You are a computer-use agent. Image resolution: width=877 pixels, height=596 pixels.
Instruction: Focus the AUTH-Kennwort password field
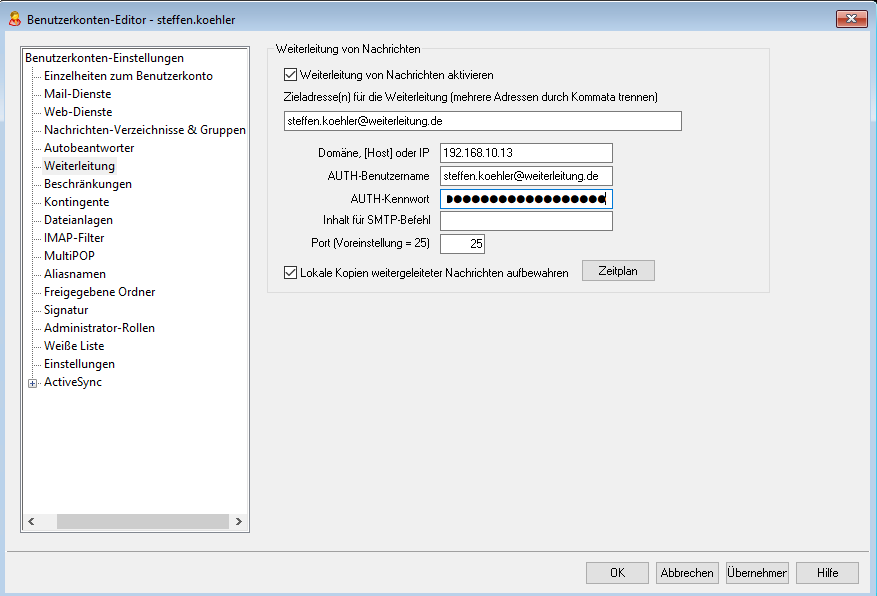(x=525, y=199)
